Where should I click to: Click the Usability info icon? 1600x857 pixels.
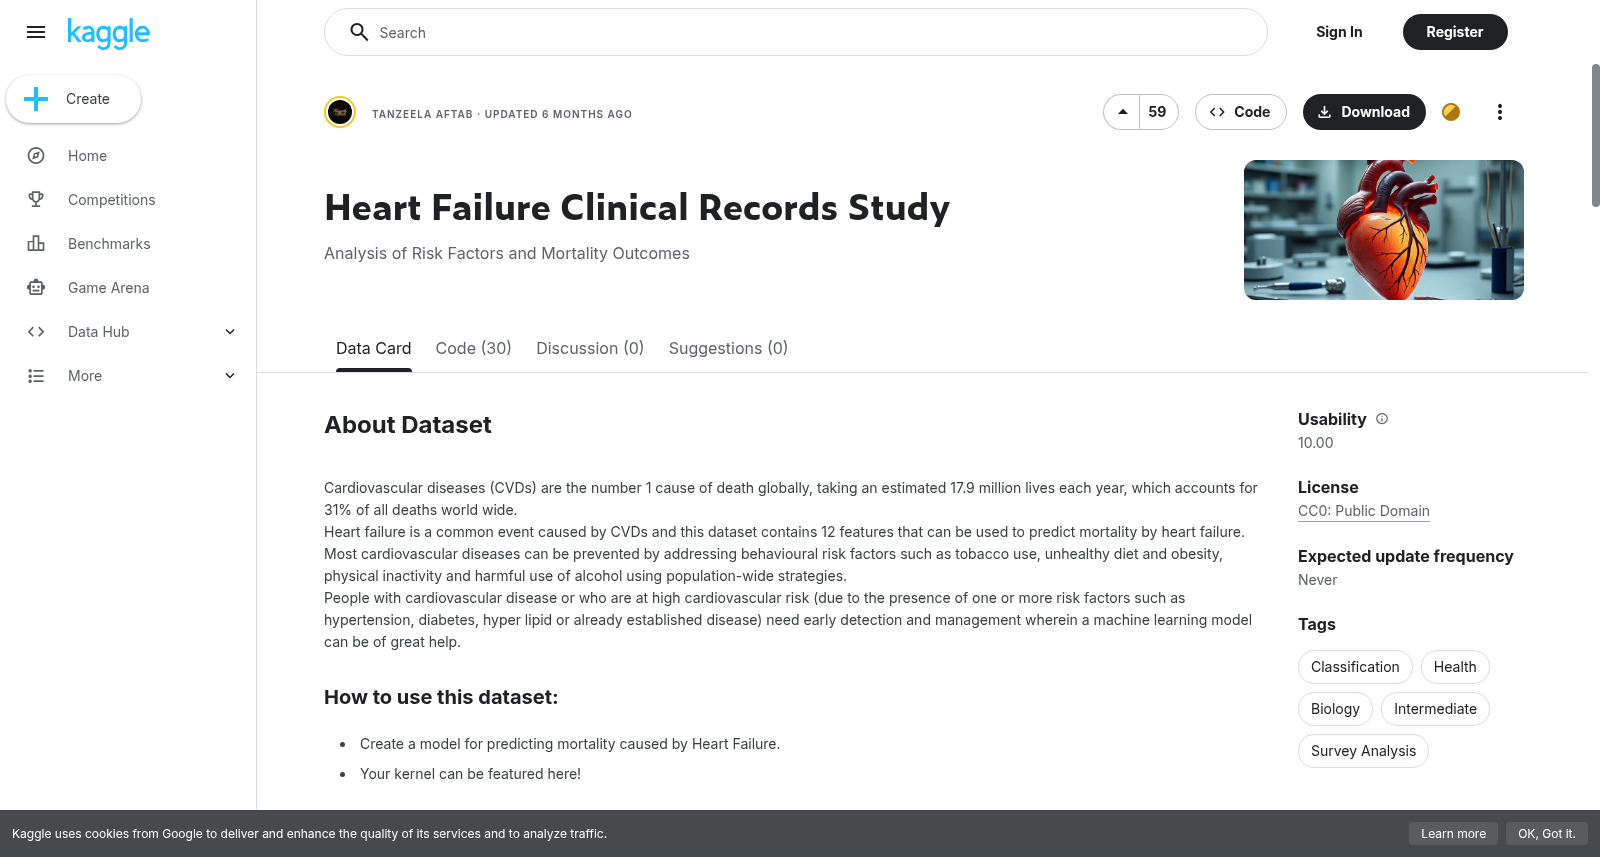pos(1382,419)
